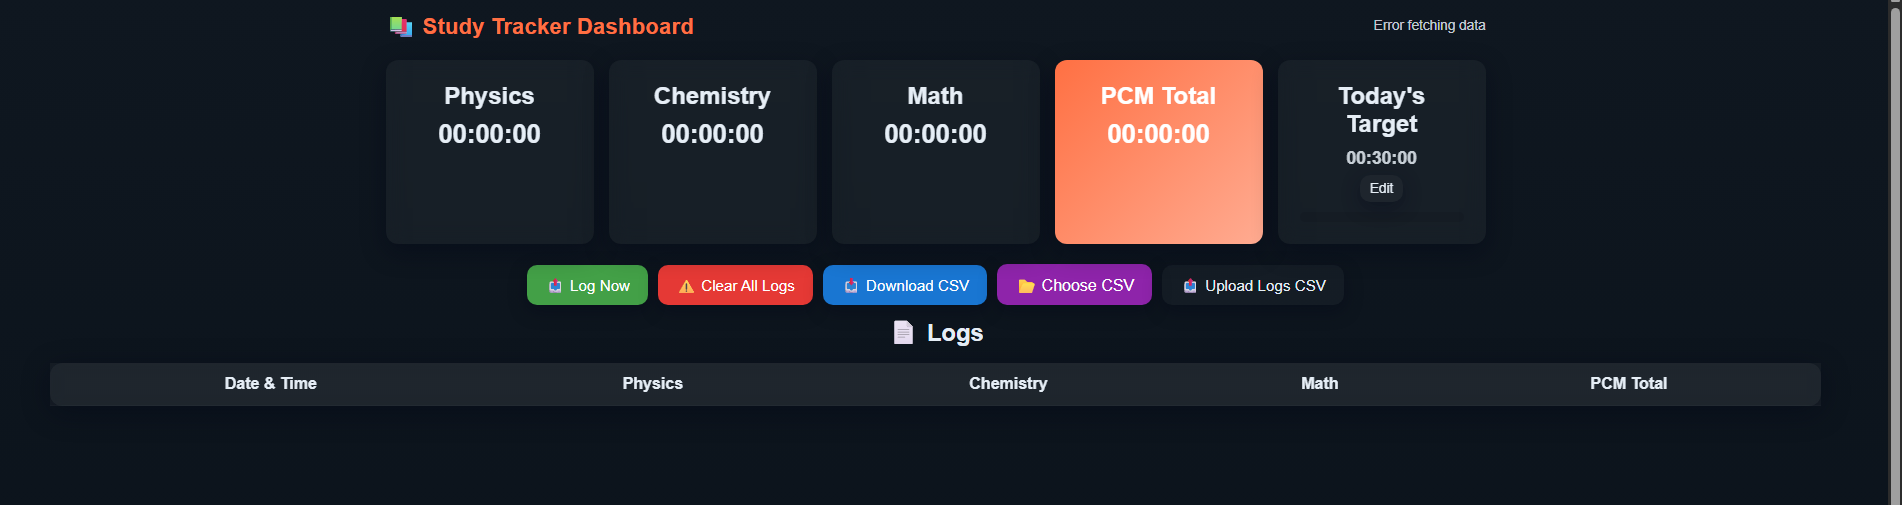This screenshot has height=505, width=1902.
Task: Click the orange PCM Total card
Action: pos(1158,152)
